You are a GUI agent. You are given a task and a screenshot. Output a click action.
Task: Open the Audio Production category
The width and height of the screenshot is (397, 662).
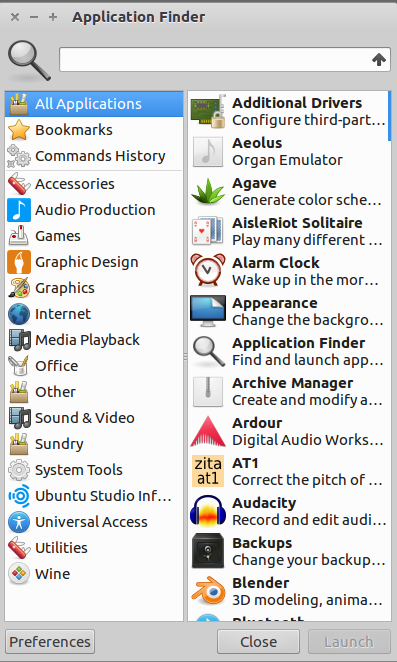click(94, 210)
